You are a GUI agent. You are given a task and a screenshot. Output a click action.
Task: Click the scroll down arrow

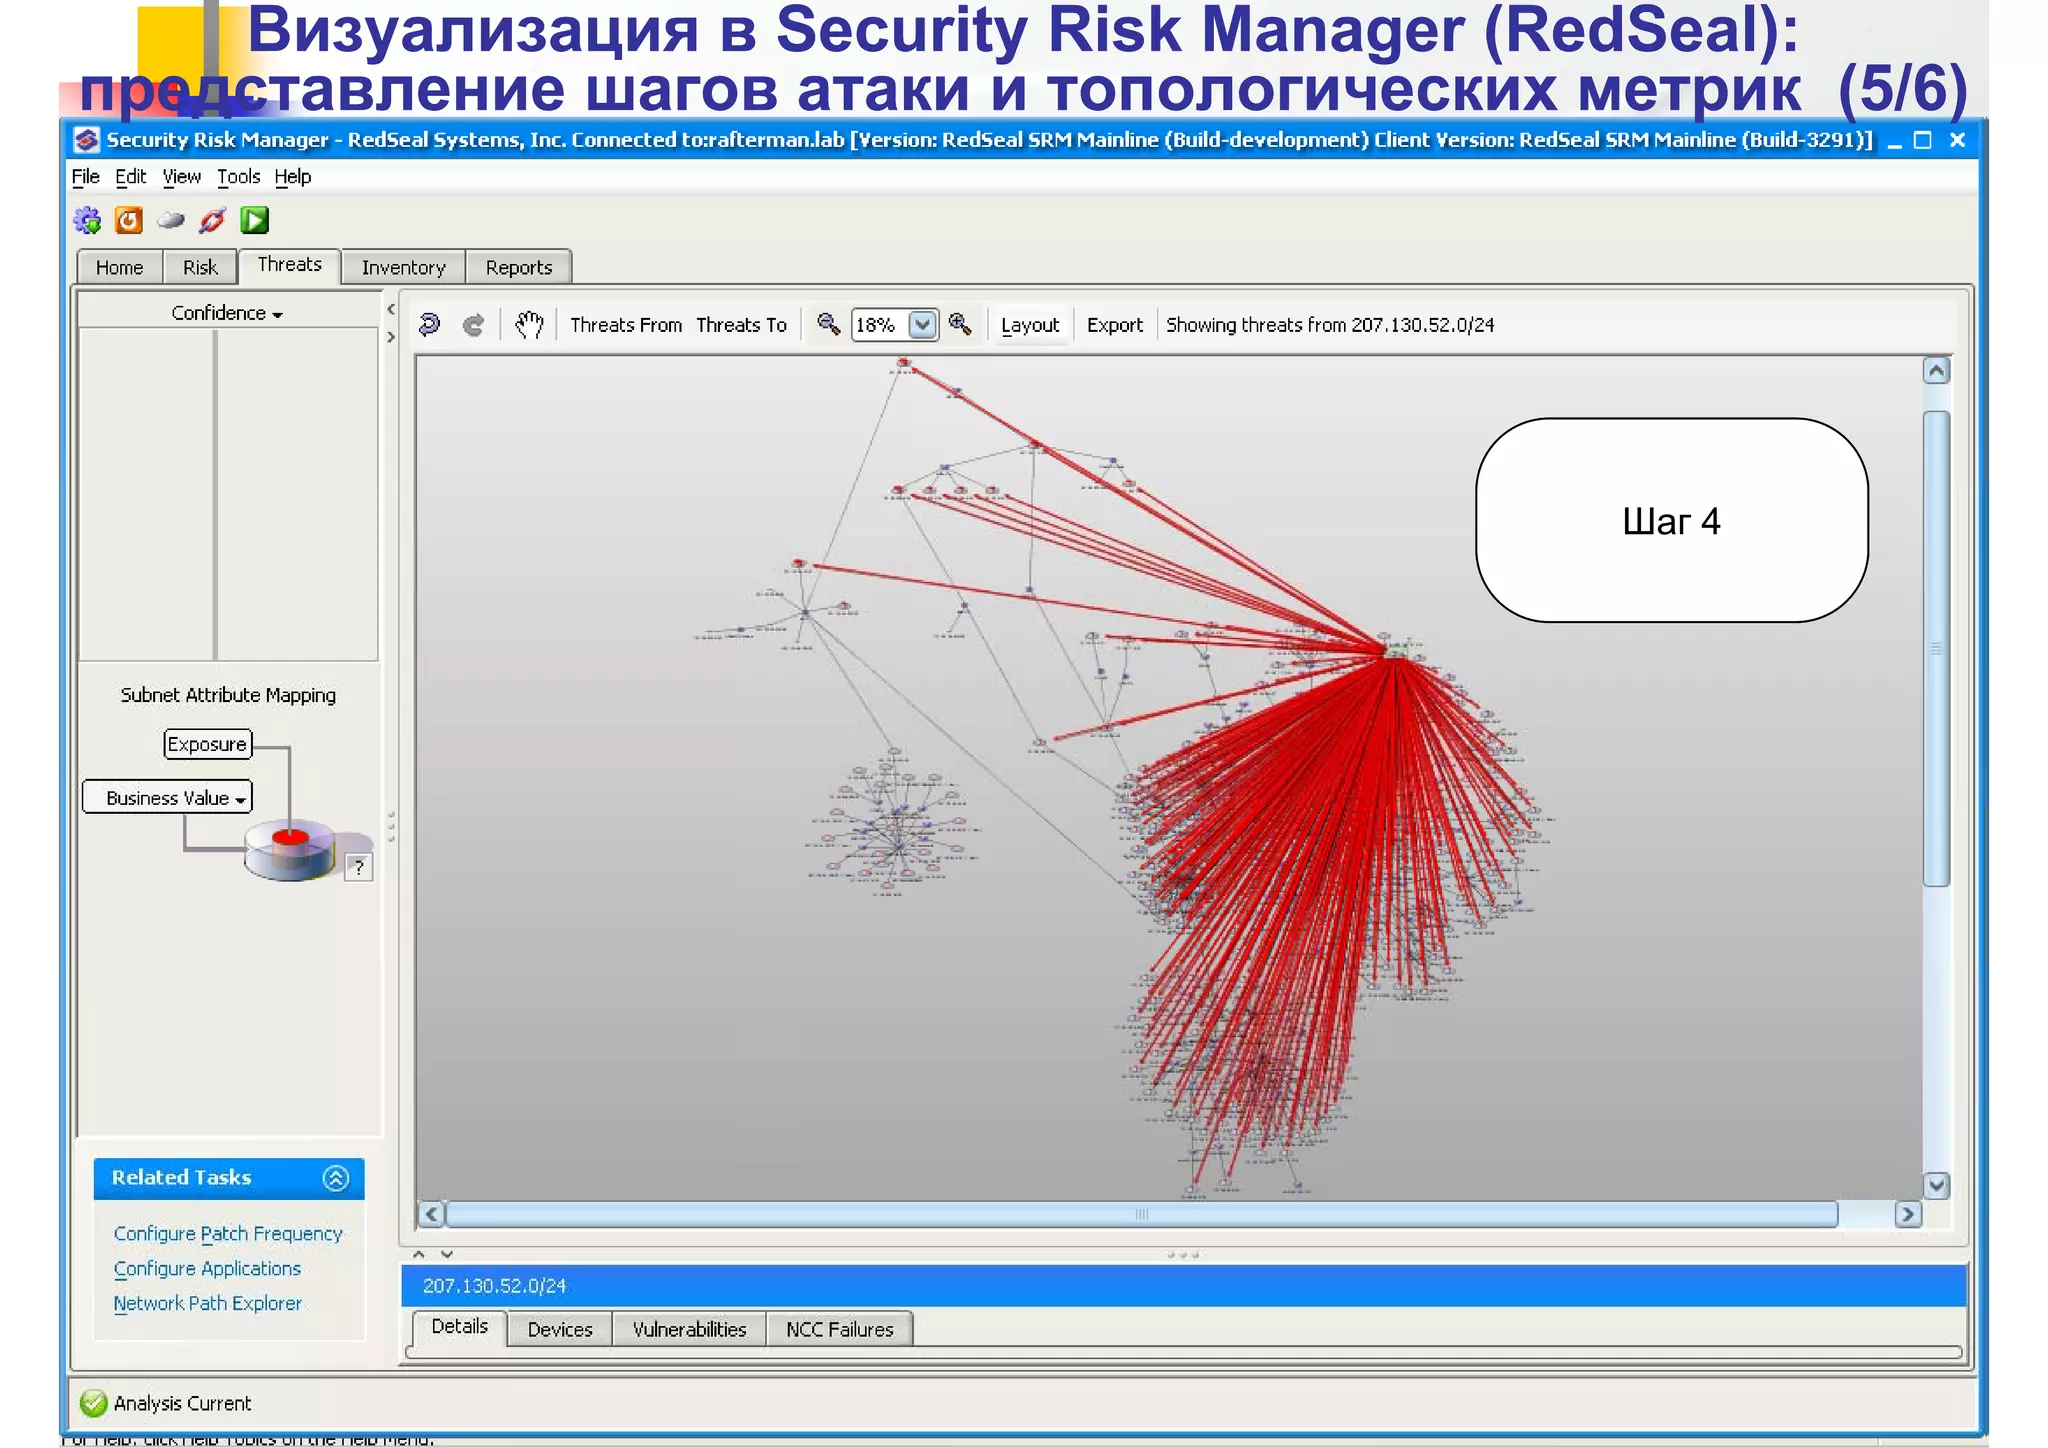click(1937, 1185)
